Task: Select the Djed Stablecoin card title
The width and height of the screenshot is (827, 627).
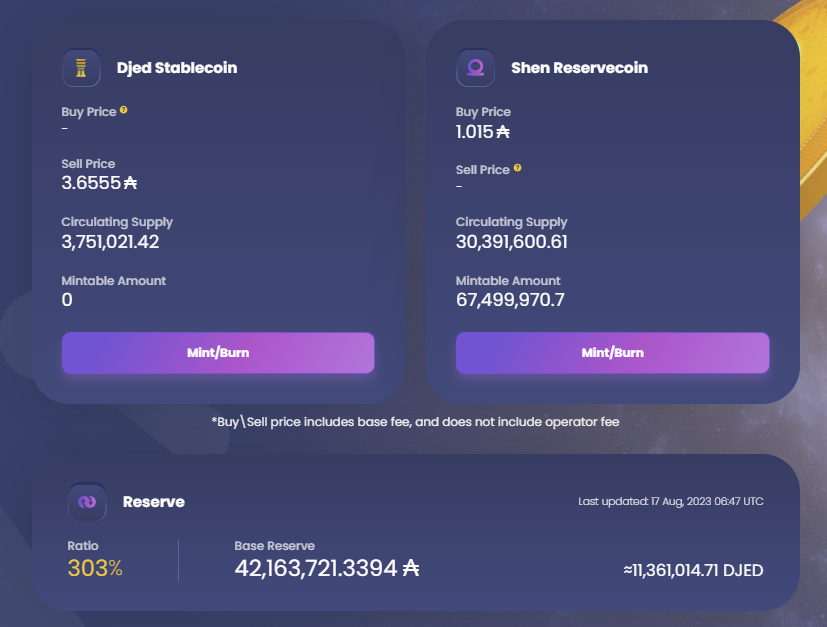Action: (x=177, y=67)
